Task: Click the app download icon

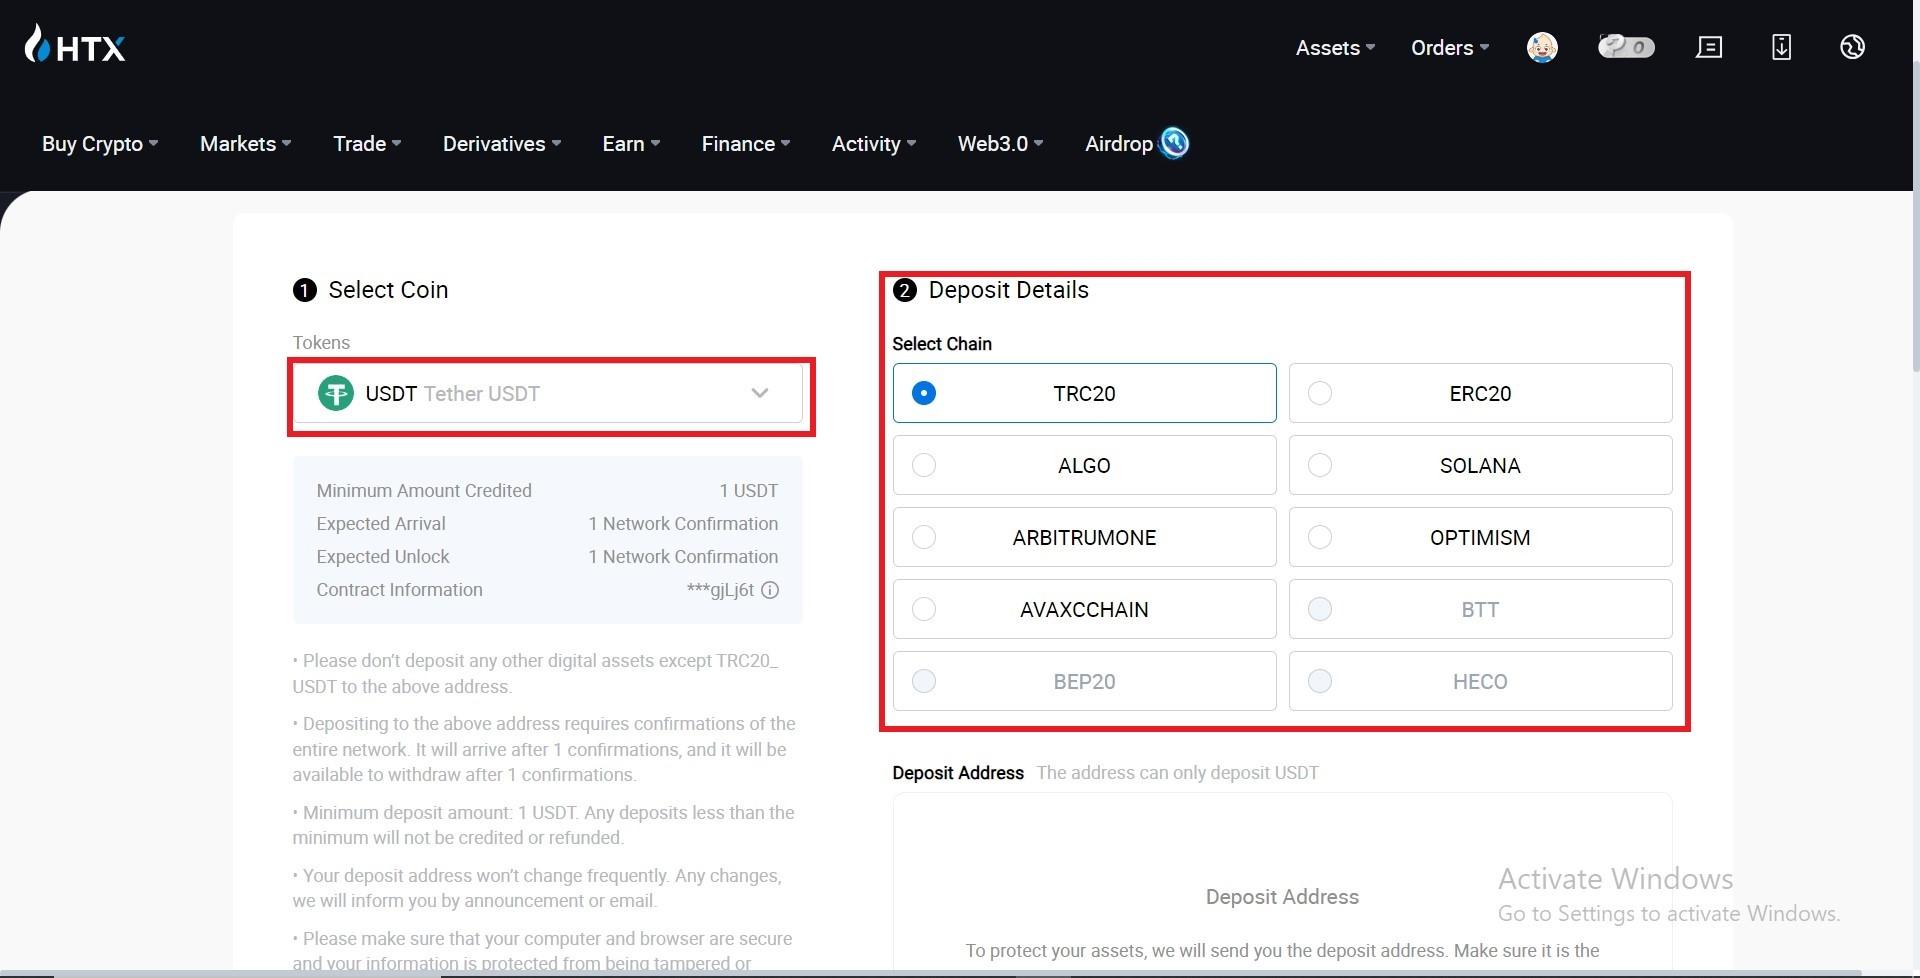Action: coord(1781,47)
